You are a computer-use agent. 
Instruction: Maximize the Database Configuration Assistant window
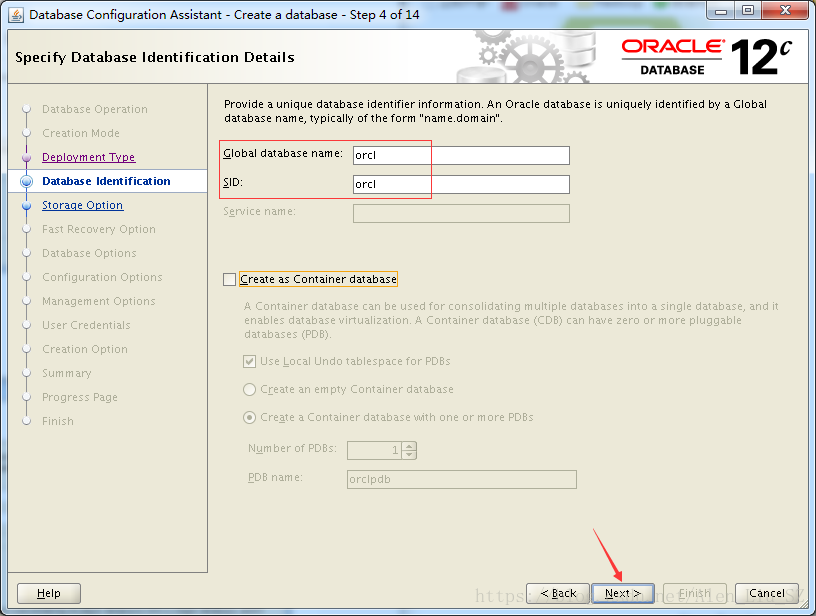pyautogui.click(x=748, y=11)
